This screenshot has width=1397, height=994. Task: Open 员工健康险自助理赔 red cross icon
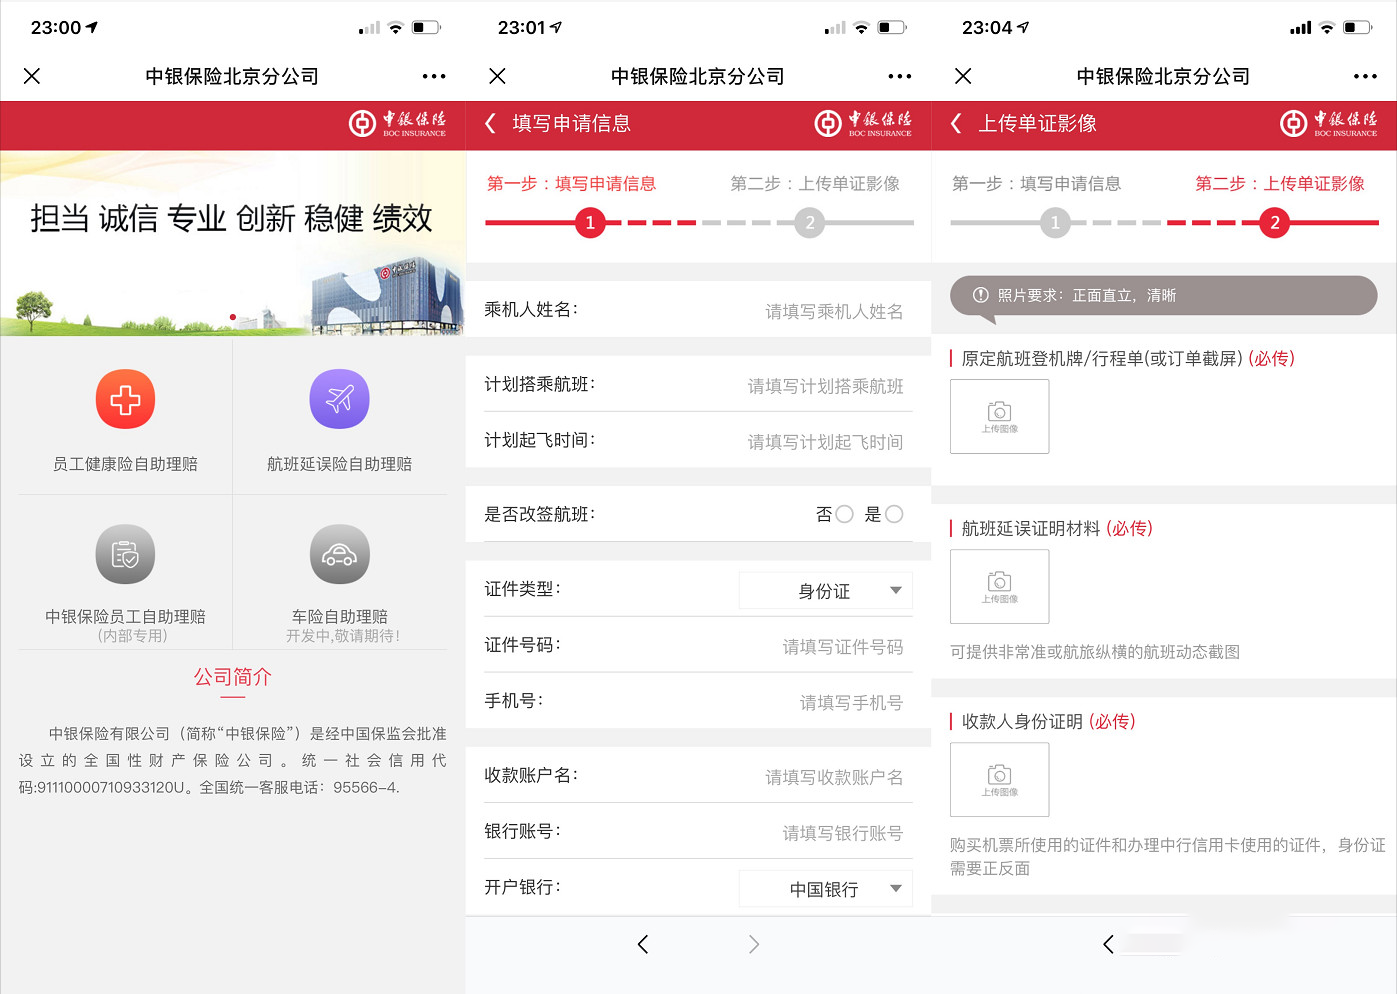(125, 399)
